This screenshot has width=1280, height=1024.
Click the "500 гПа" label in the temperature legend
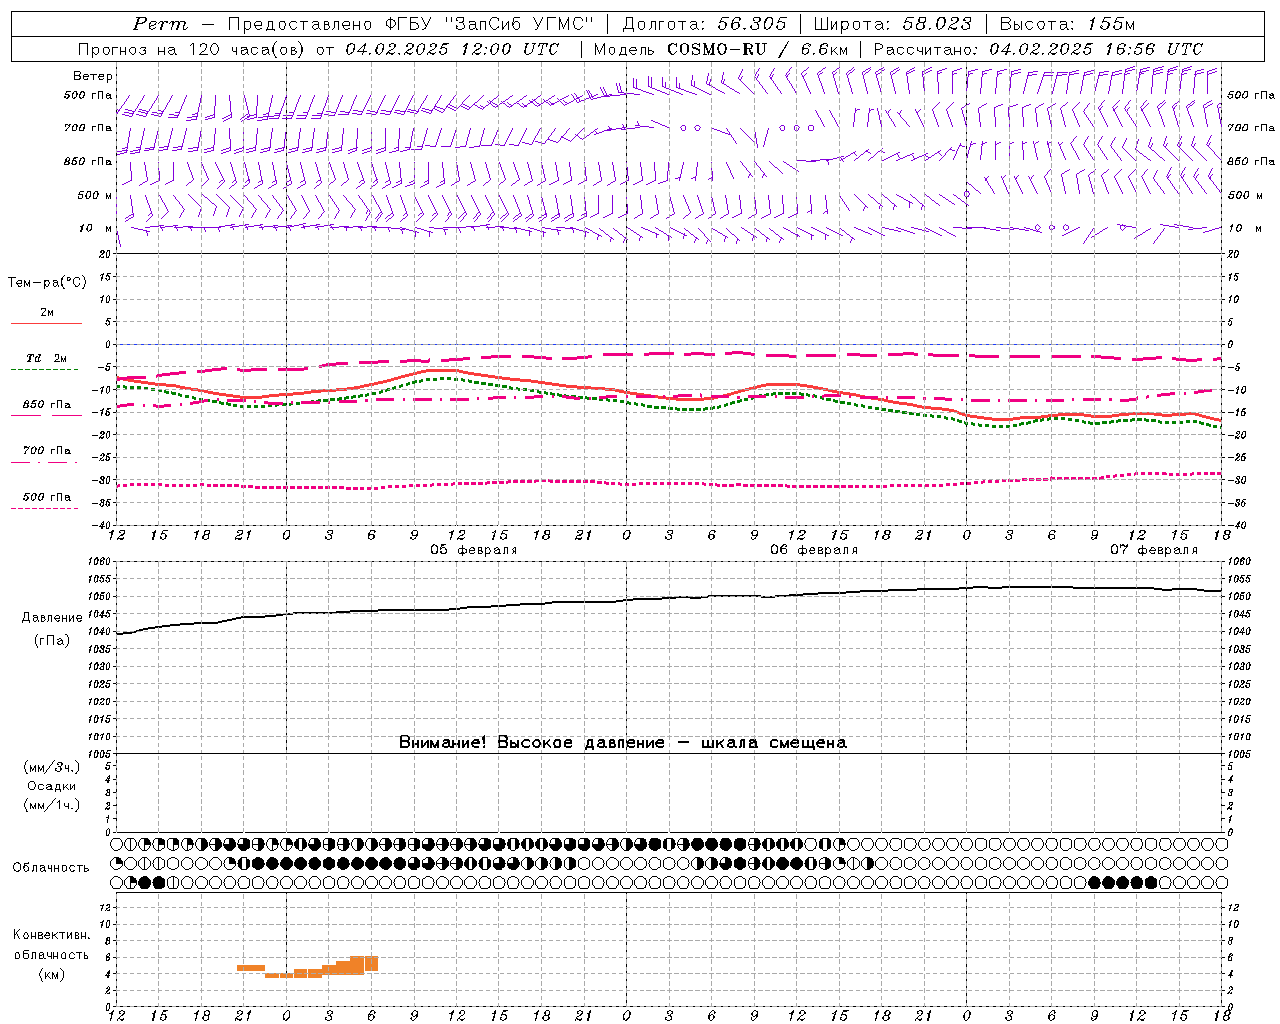tap(46, 497)
